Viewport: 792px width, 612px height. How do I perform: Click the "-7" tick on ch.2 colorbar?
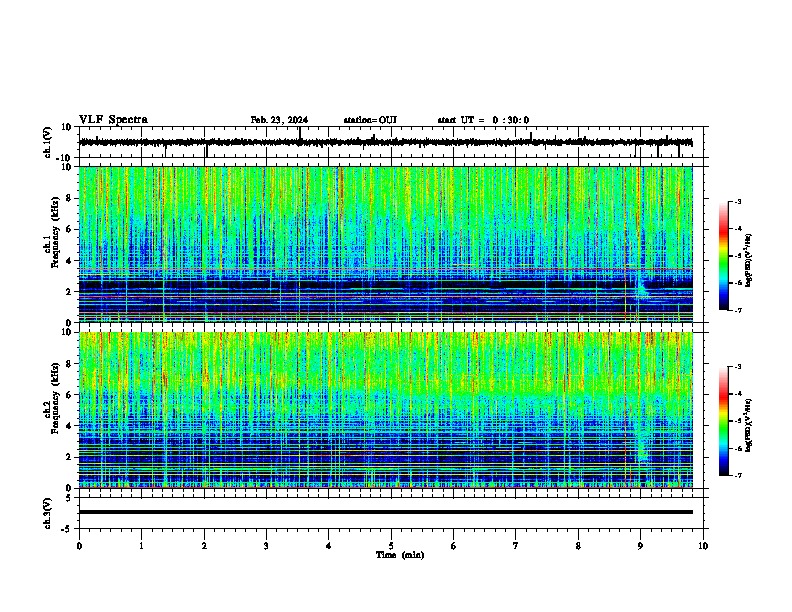pyautogui.click(x=737, y=476)
